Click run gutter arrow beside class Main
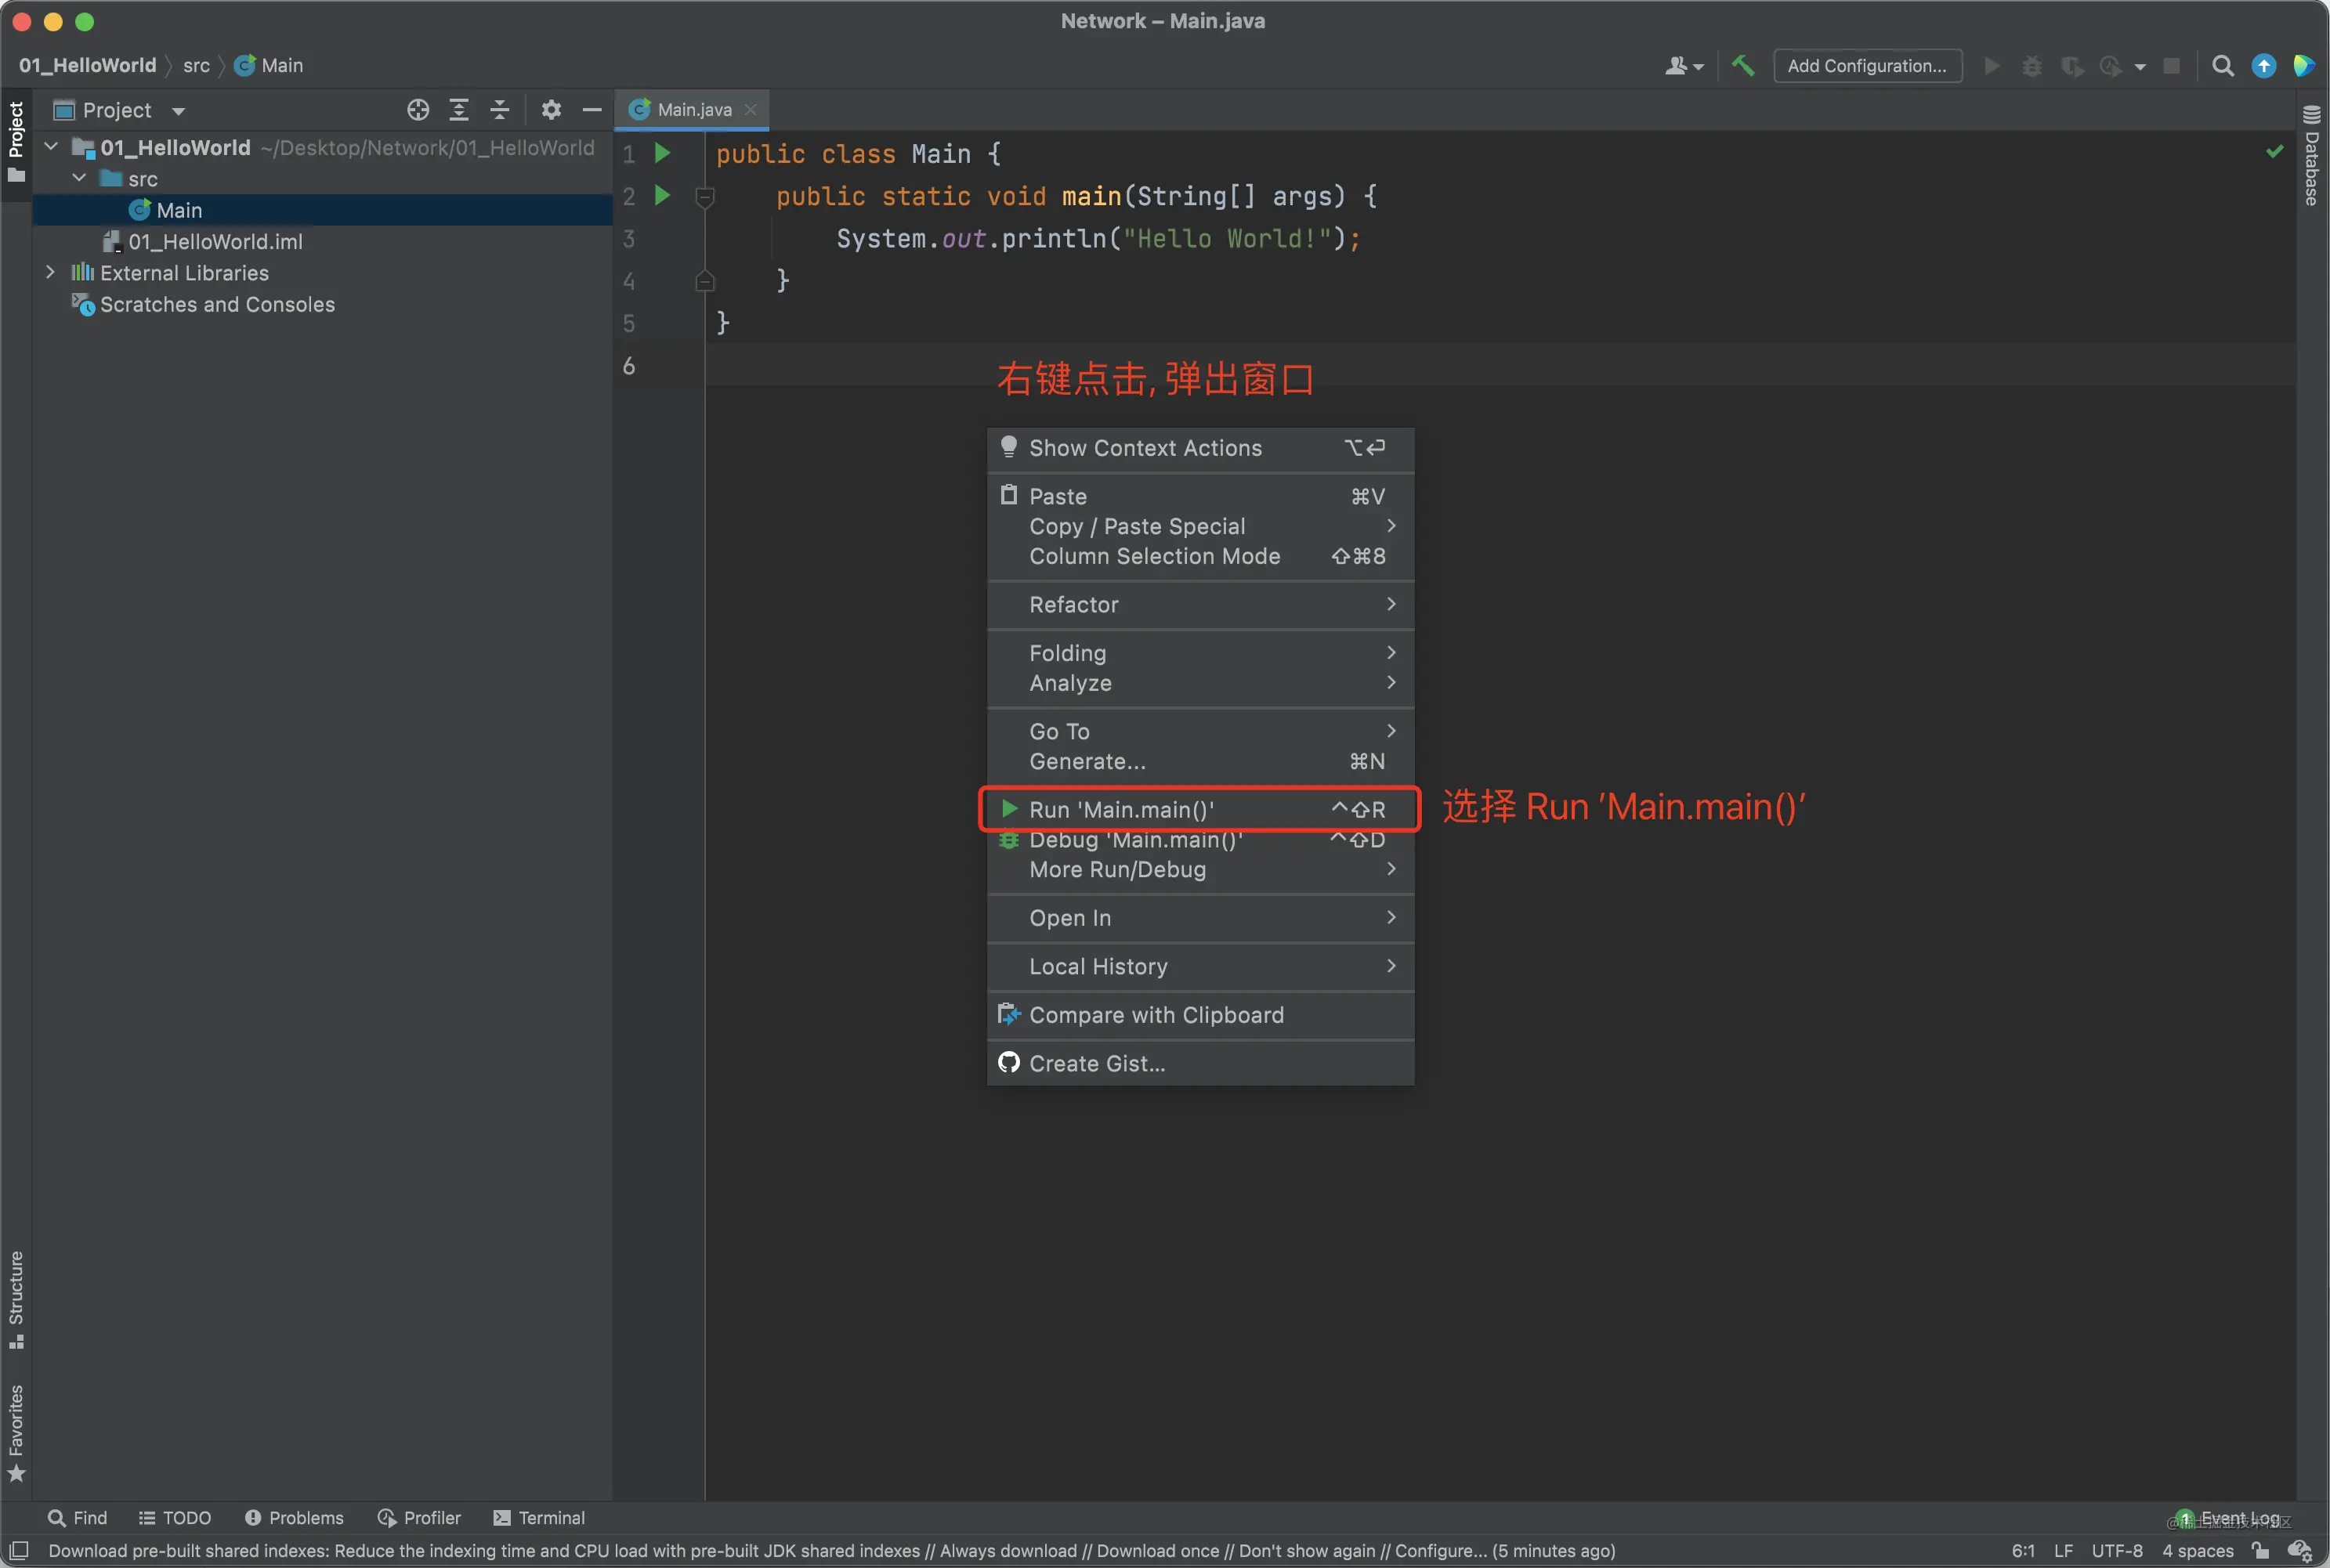2330x1568 pixels. pos(662,153)
